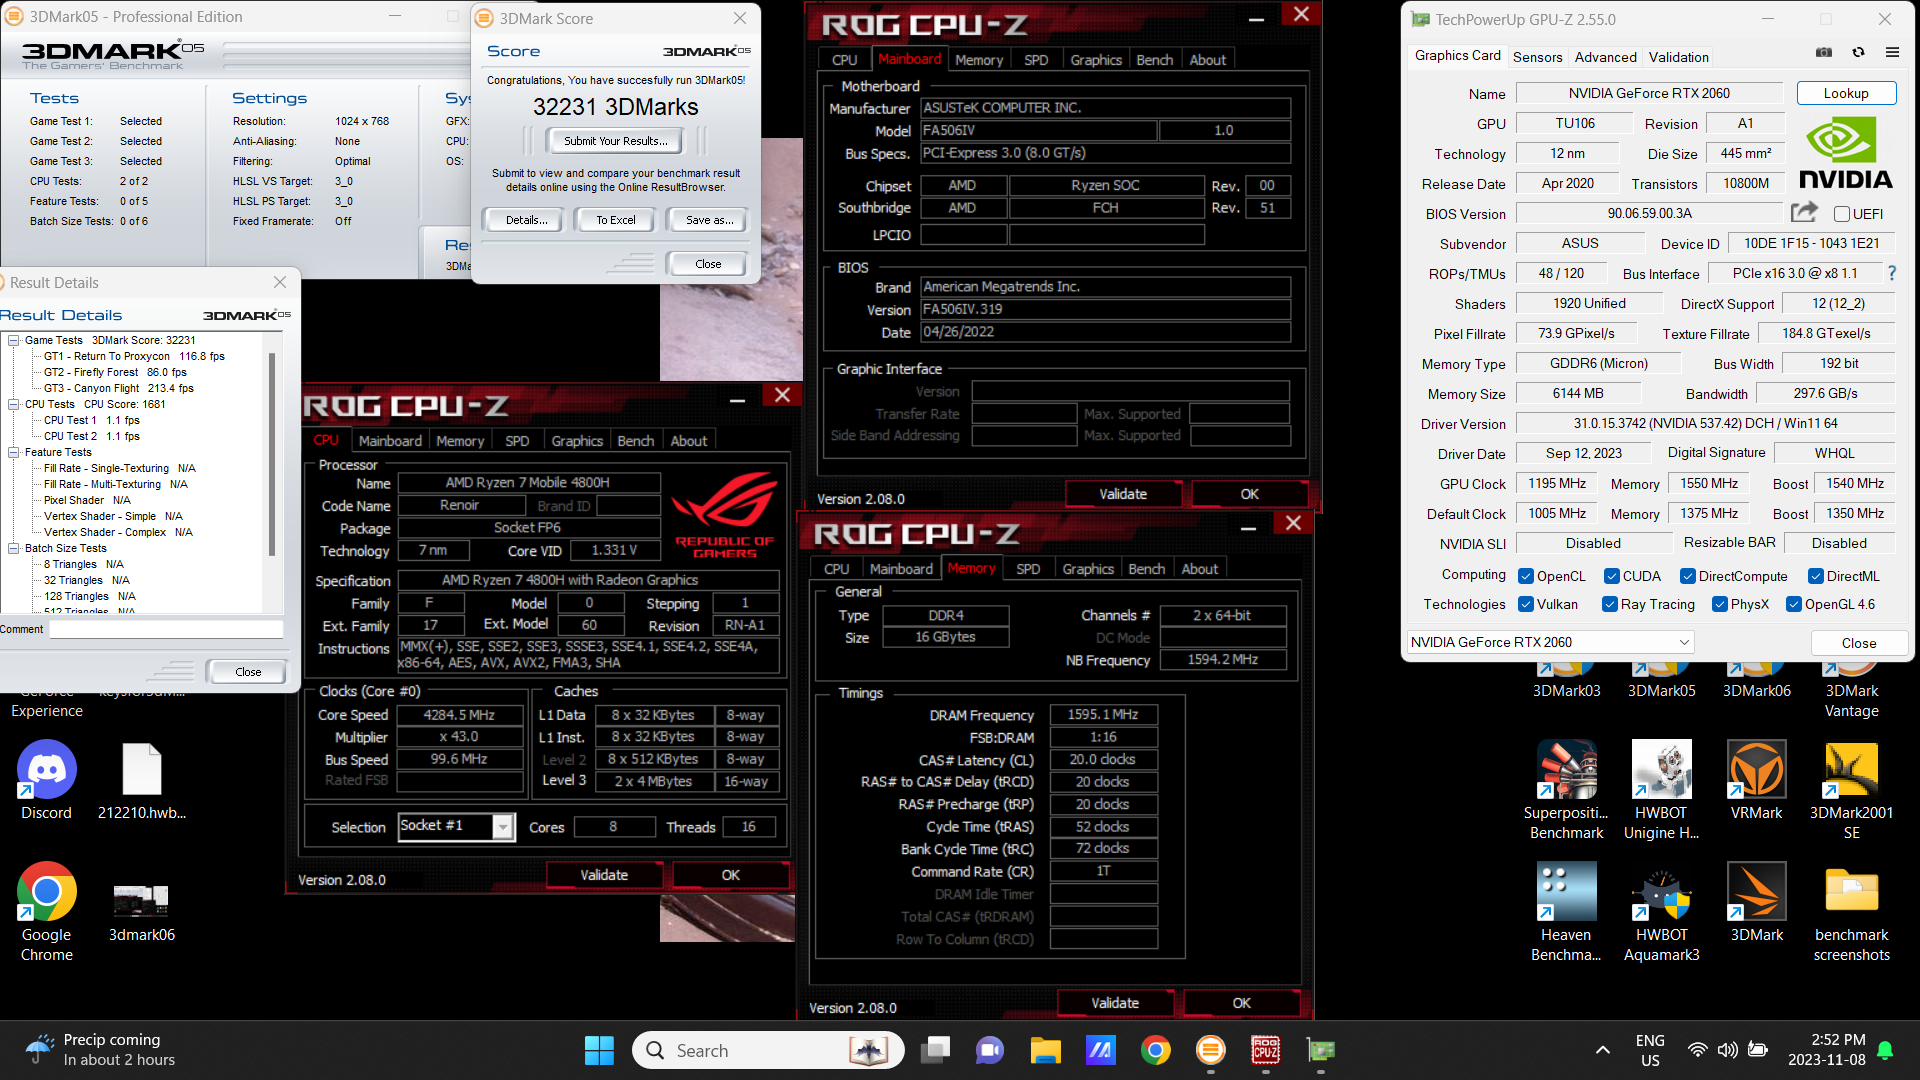The image size is (1920, 1080).
Task: Select GT3 - Canyon Flight result row
Action: coord(118,388)
